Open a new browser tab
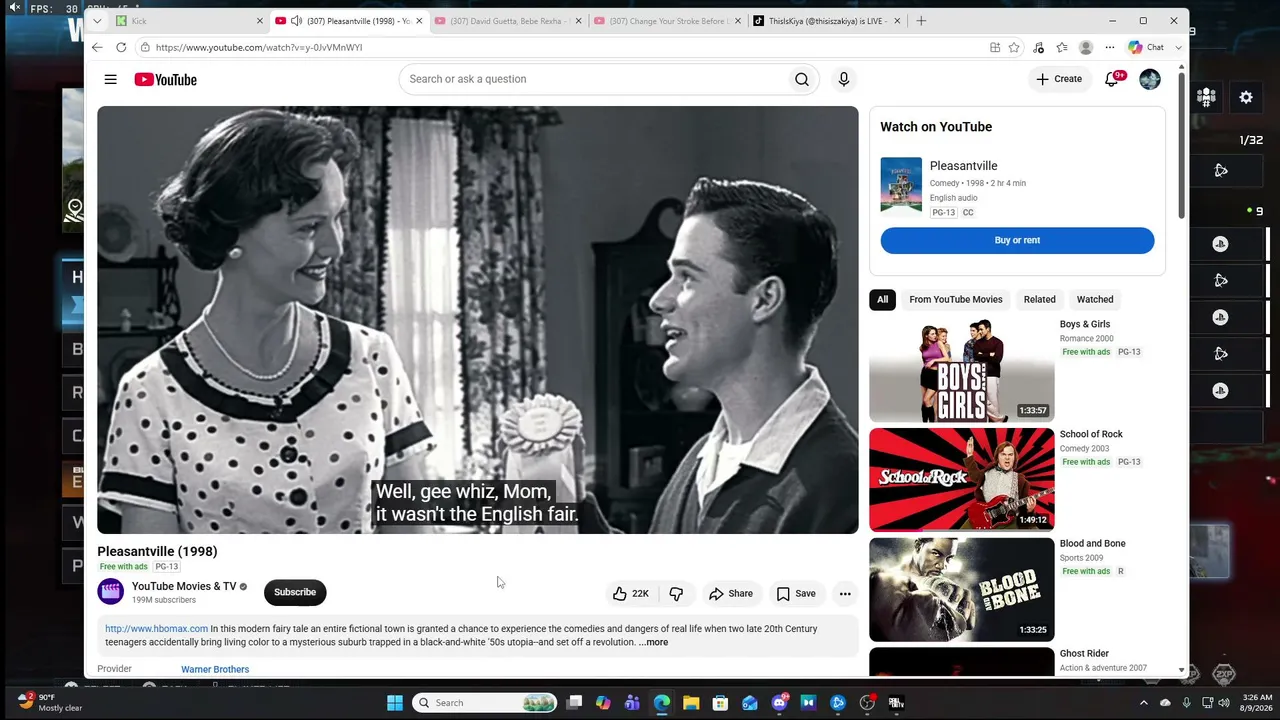The height and width of the screenshot is (720, 1280). (x=921, y=20)
